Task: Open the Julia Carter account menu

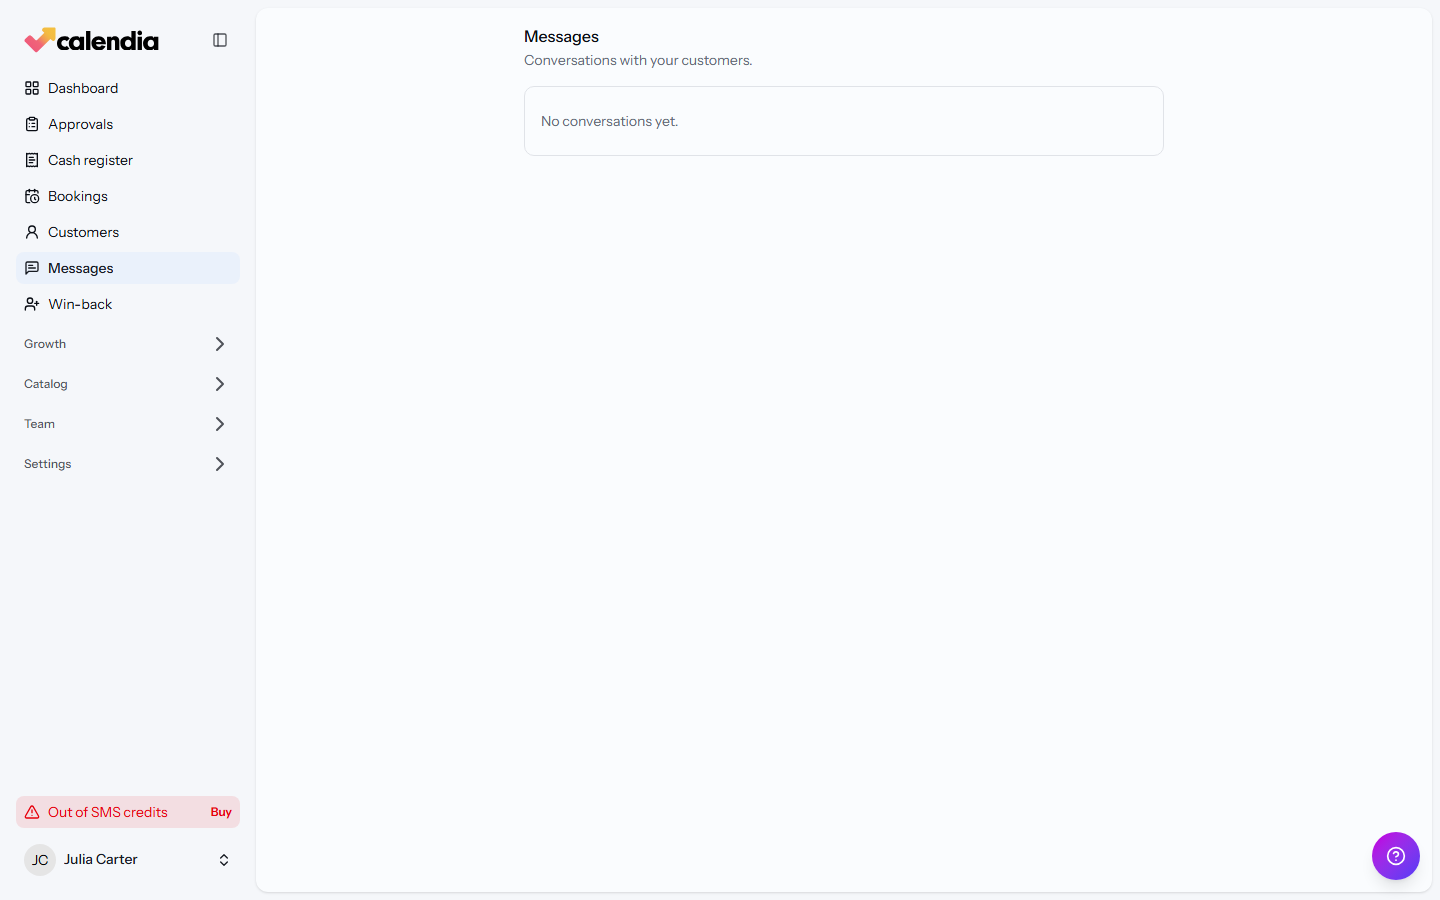Action: point(128,860)
